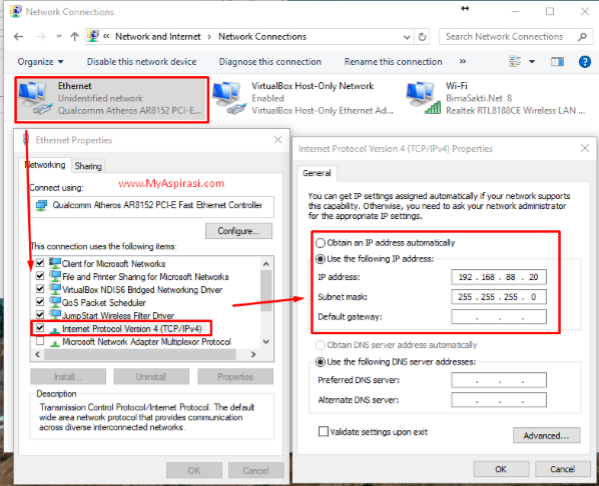This screenshot has height=486, width=599.
Task: Go up one folder level
Action: [x=74, y=37]
